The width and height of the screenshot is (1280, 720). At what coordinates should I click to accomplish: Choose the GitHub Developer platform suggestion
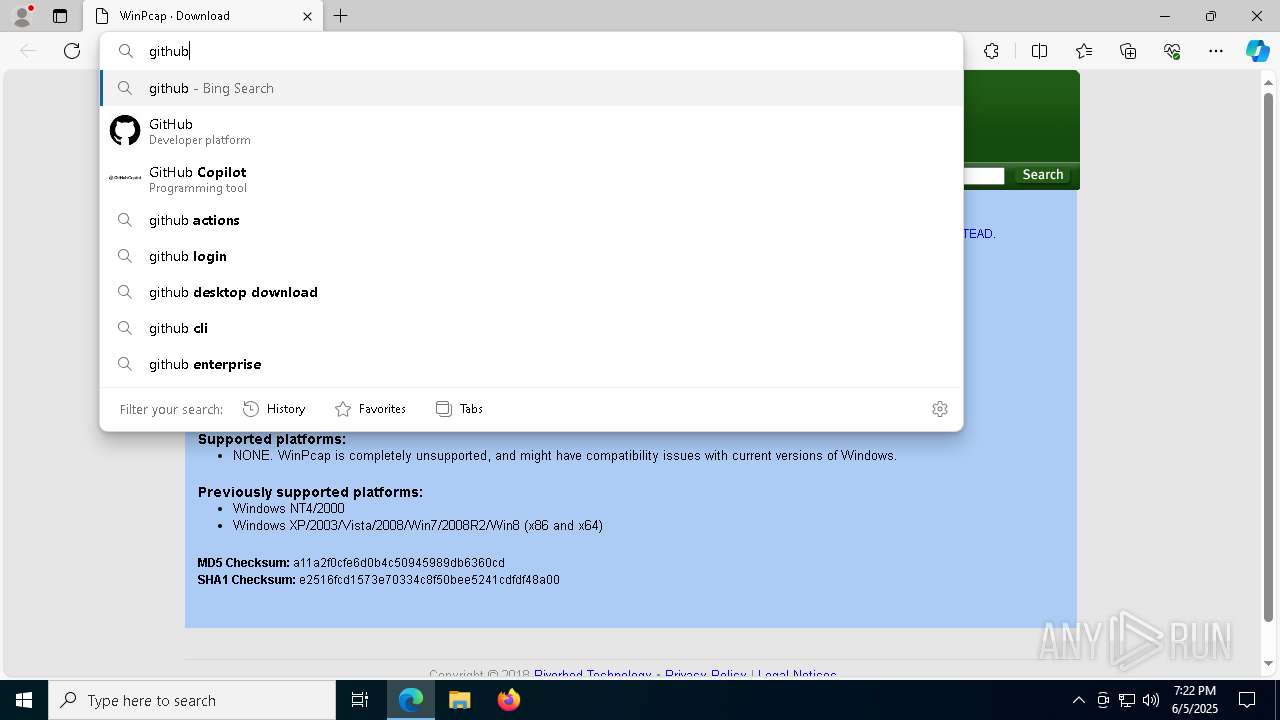[531, 131]
